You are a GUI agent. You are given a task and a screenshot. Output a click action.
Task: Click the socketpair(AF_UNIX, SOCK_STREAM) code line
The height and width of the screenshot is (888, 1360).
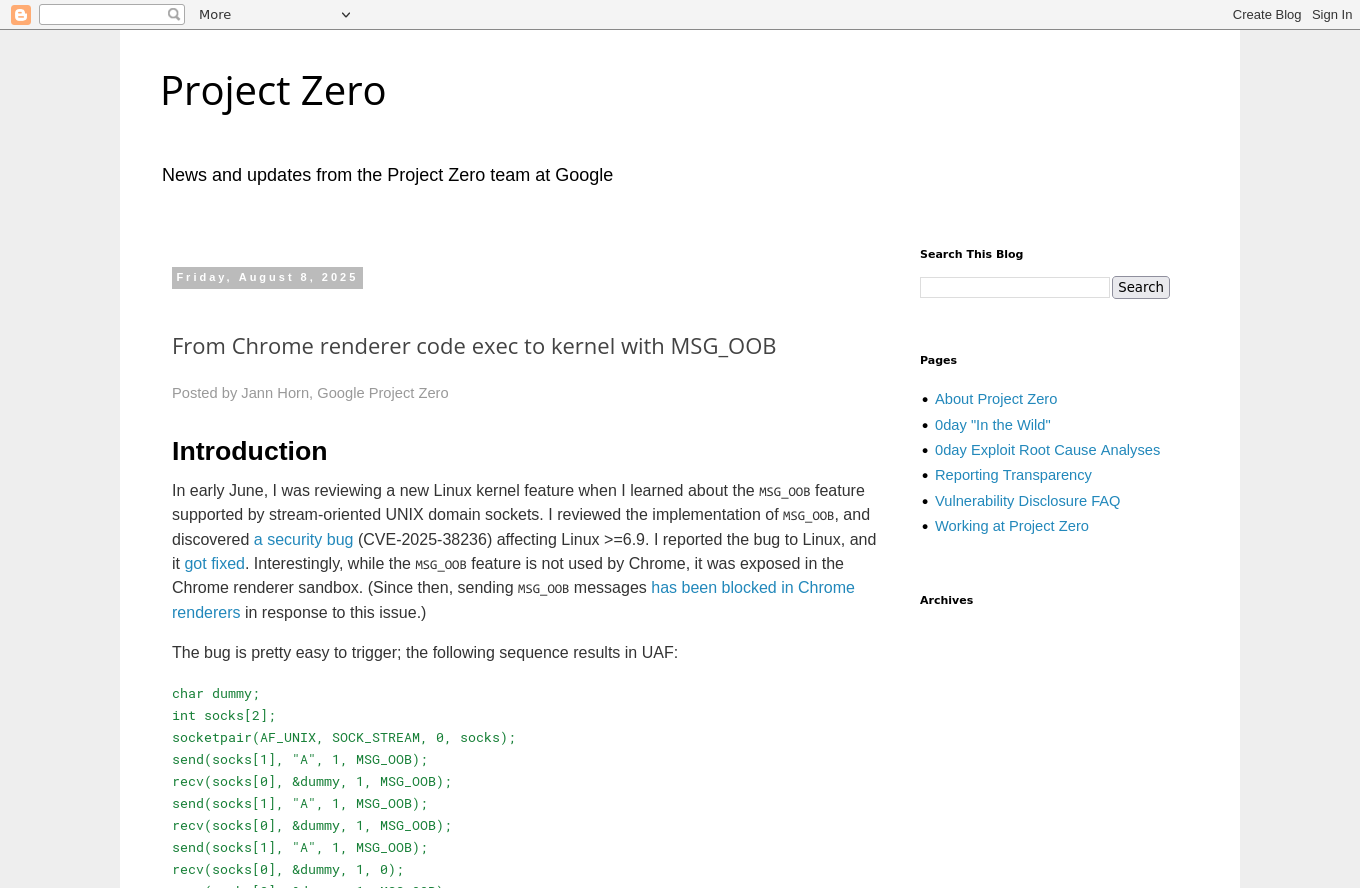344,737
